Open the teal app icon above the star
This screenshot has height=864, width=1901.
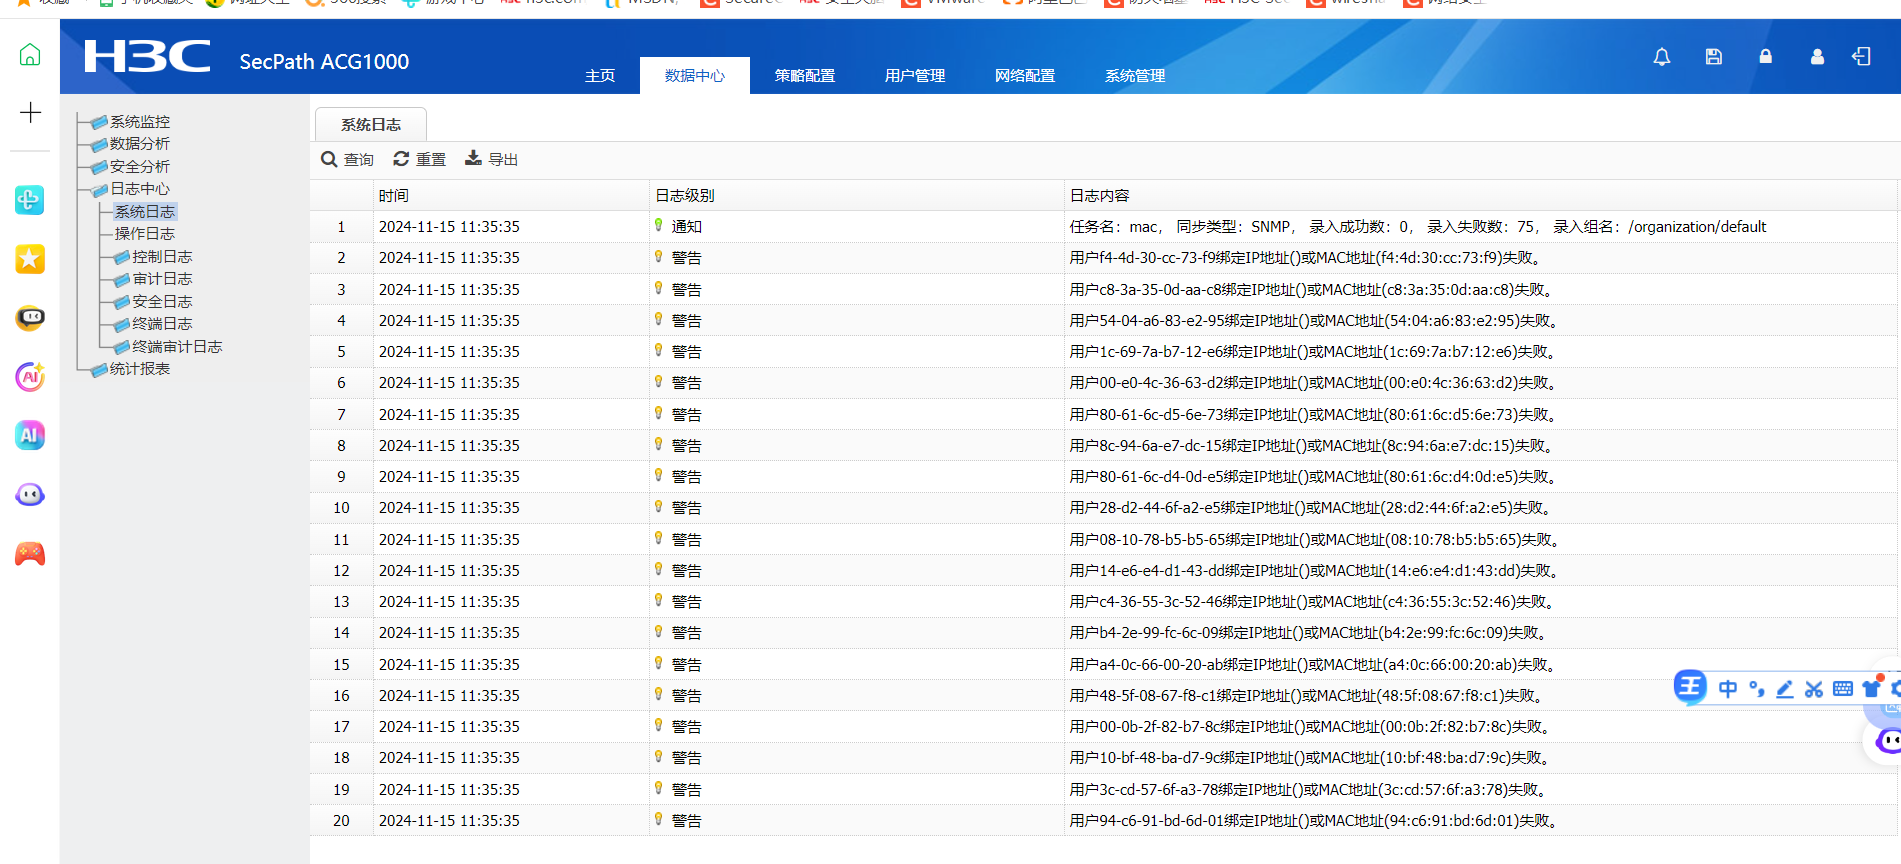[x=30, y=200]
